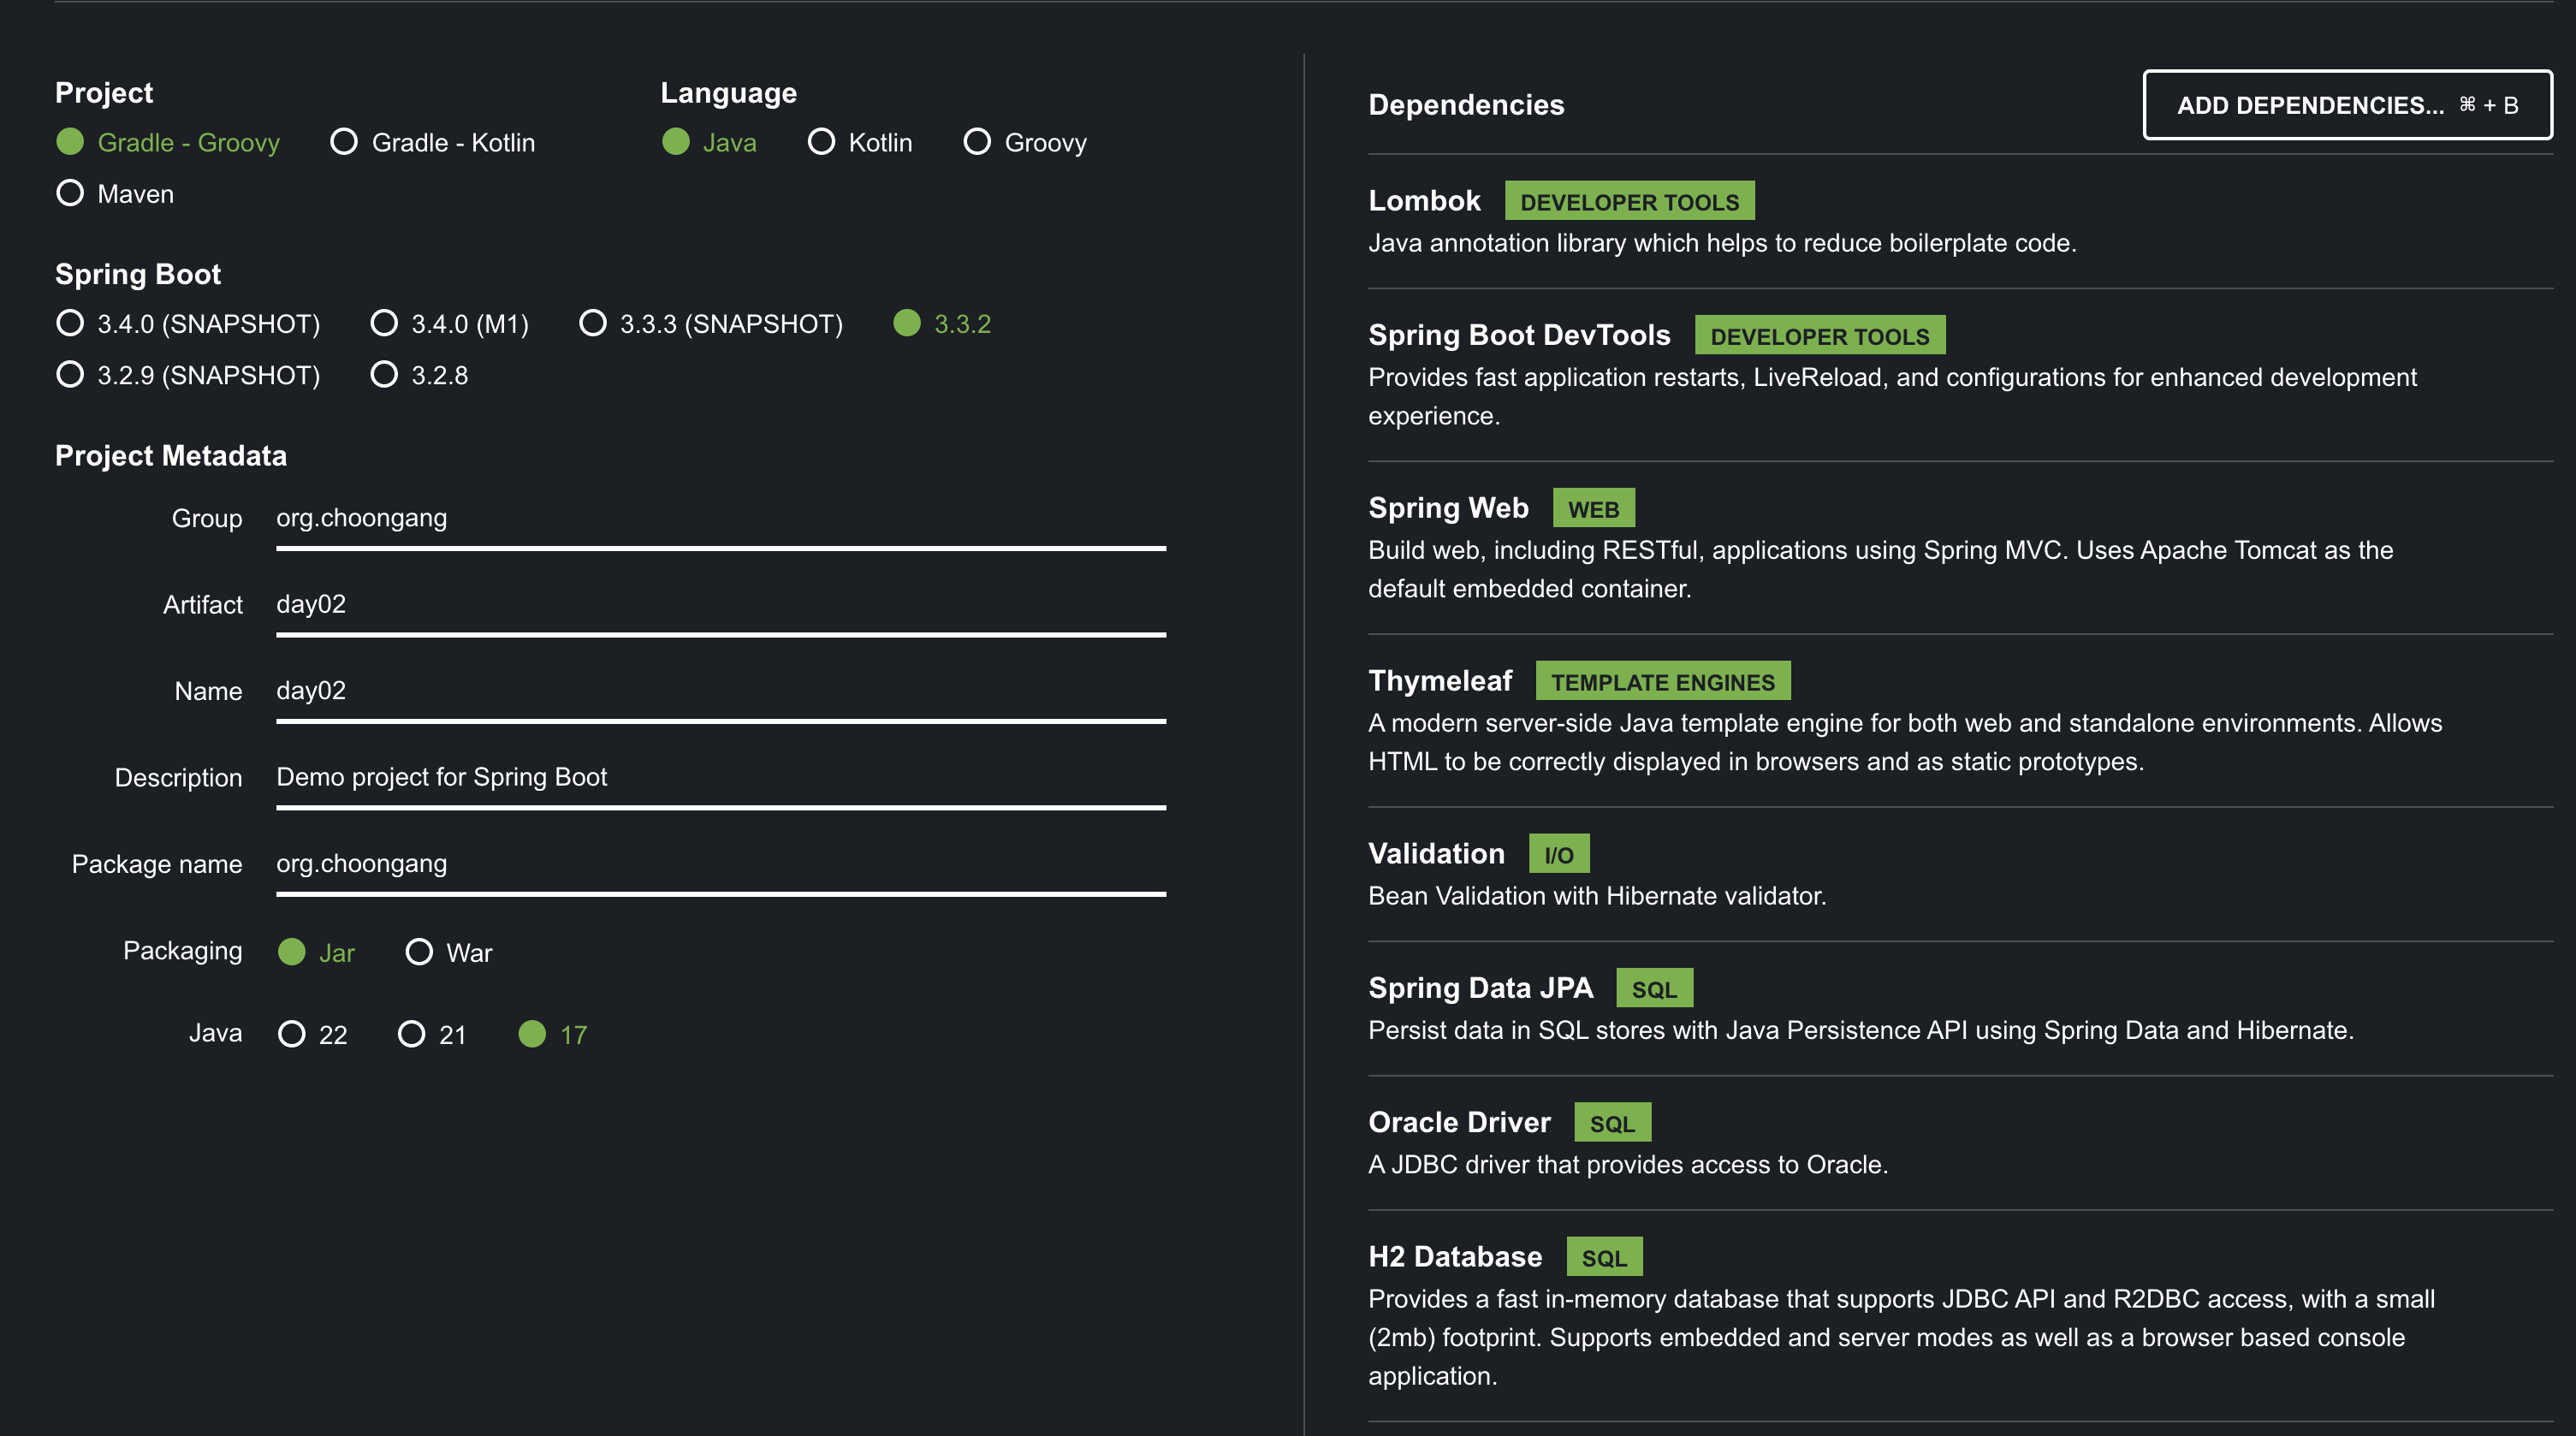
Task: Choose War packaging format
Action: (419, 951)
